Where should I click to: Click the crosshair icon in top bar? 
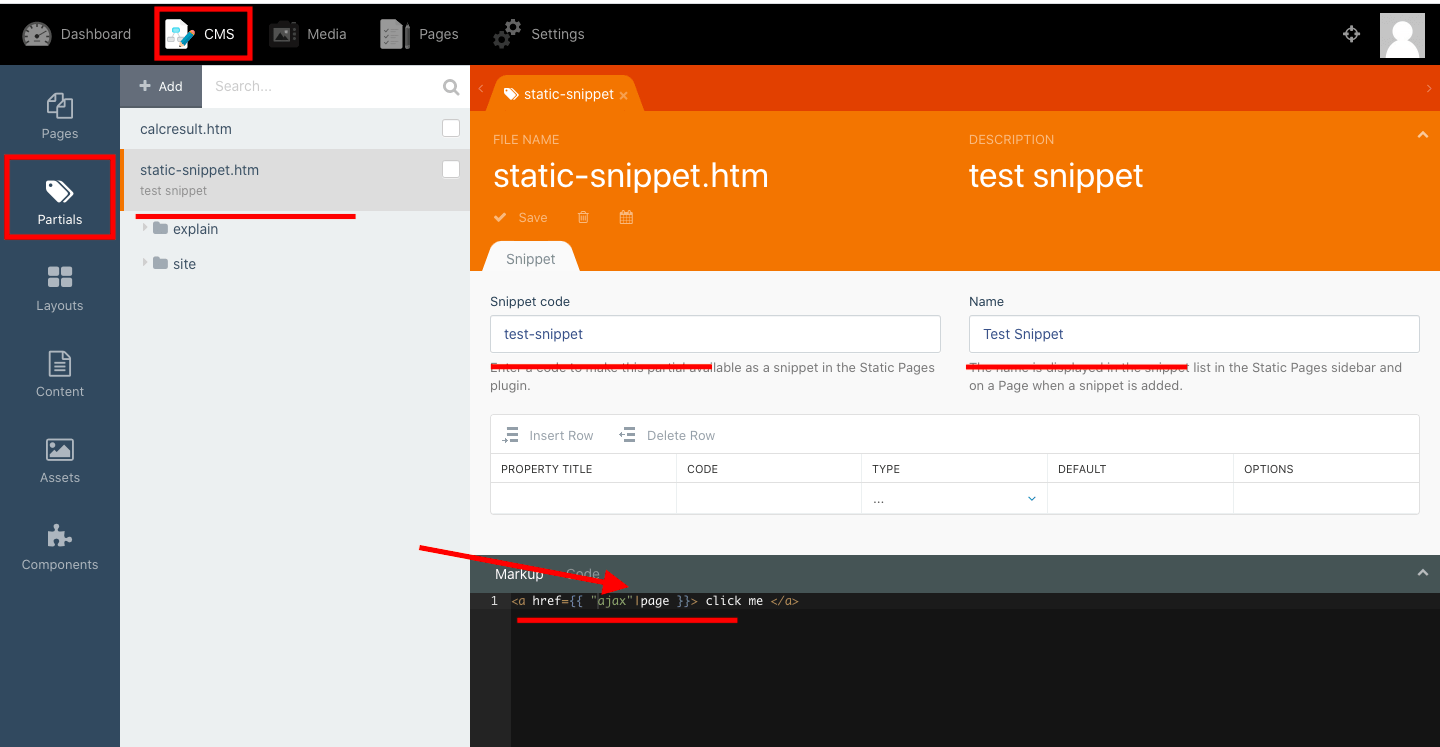coord(1351,34)
